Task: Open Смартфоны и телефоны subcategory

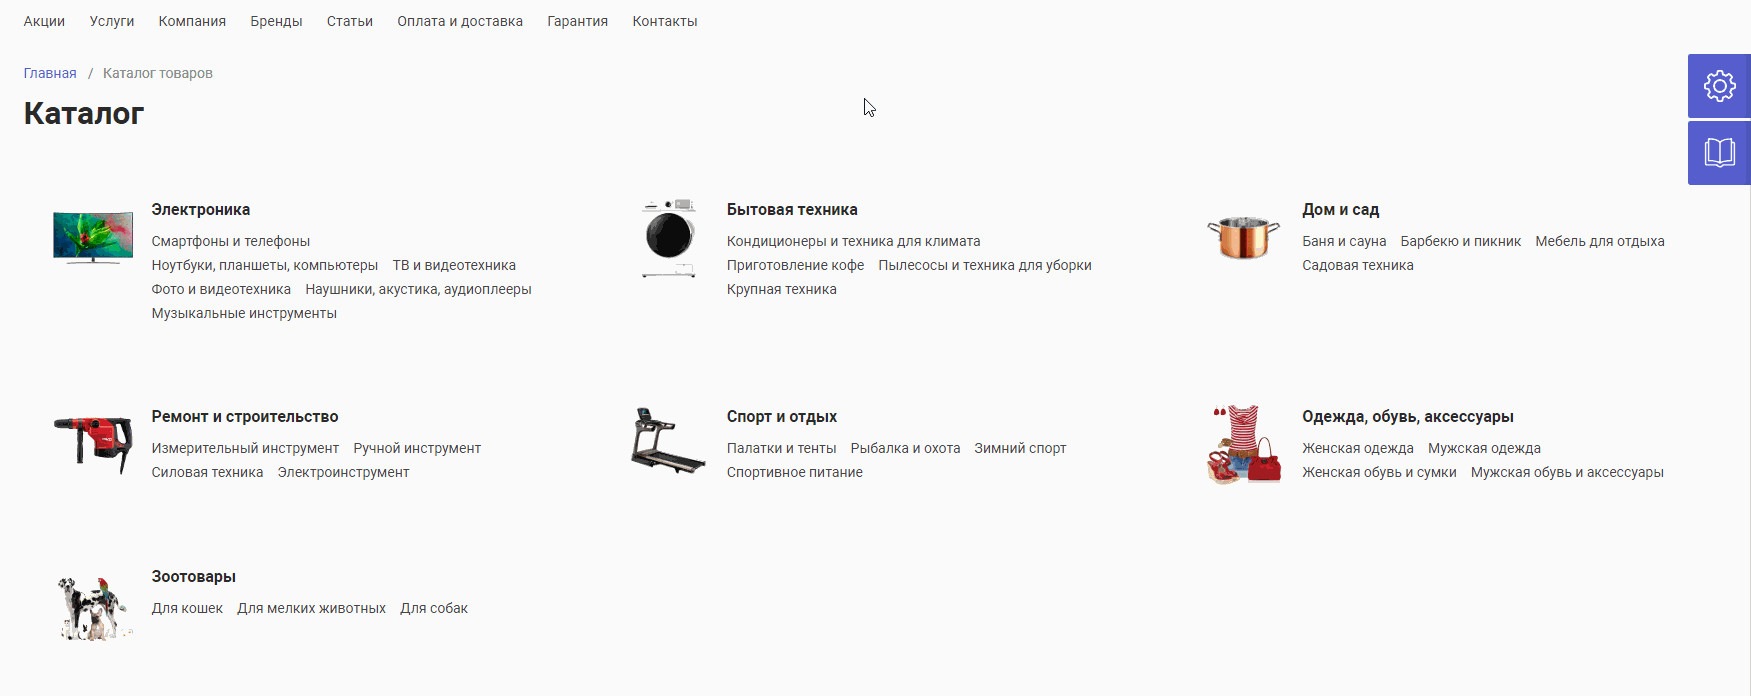Action: click(x=231, y=241)
